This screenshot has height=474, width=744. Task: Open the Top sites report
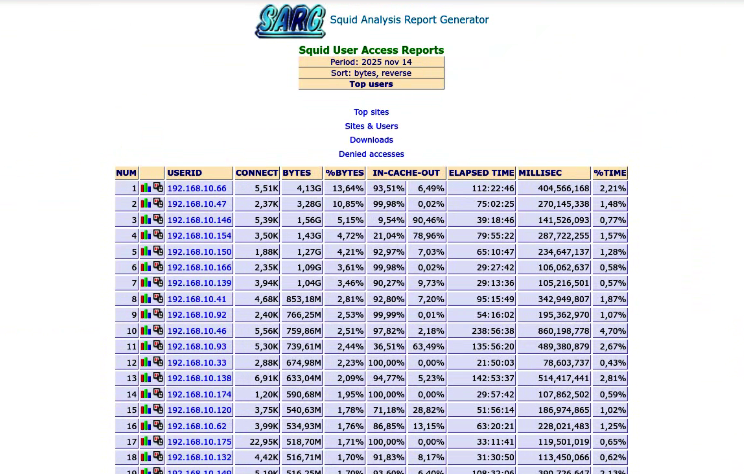click(x=371, y=112)
